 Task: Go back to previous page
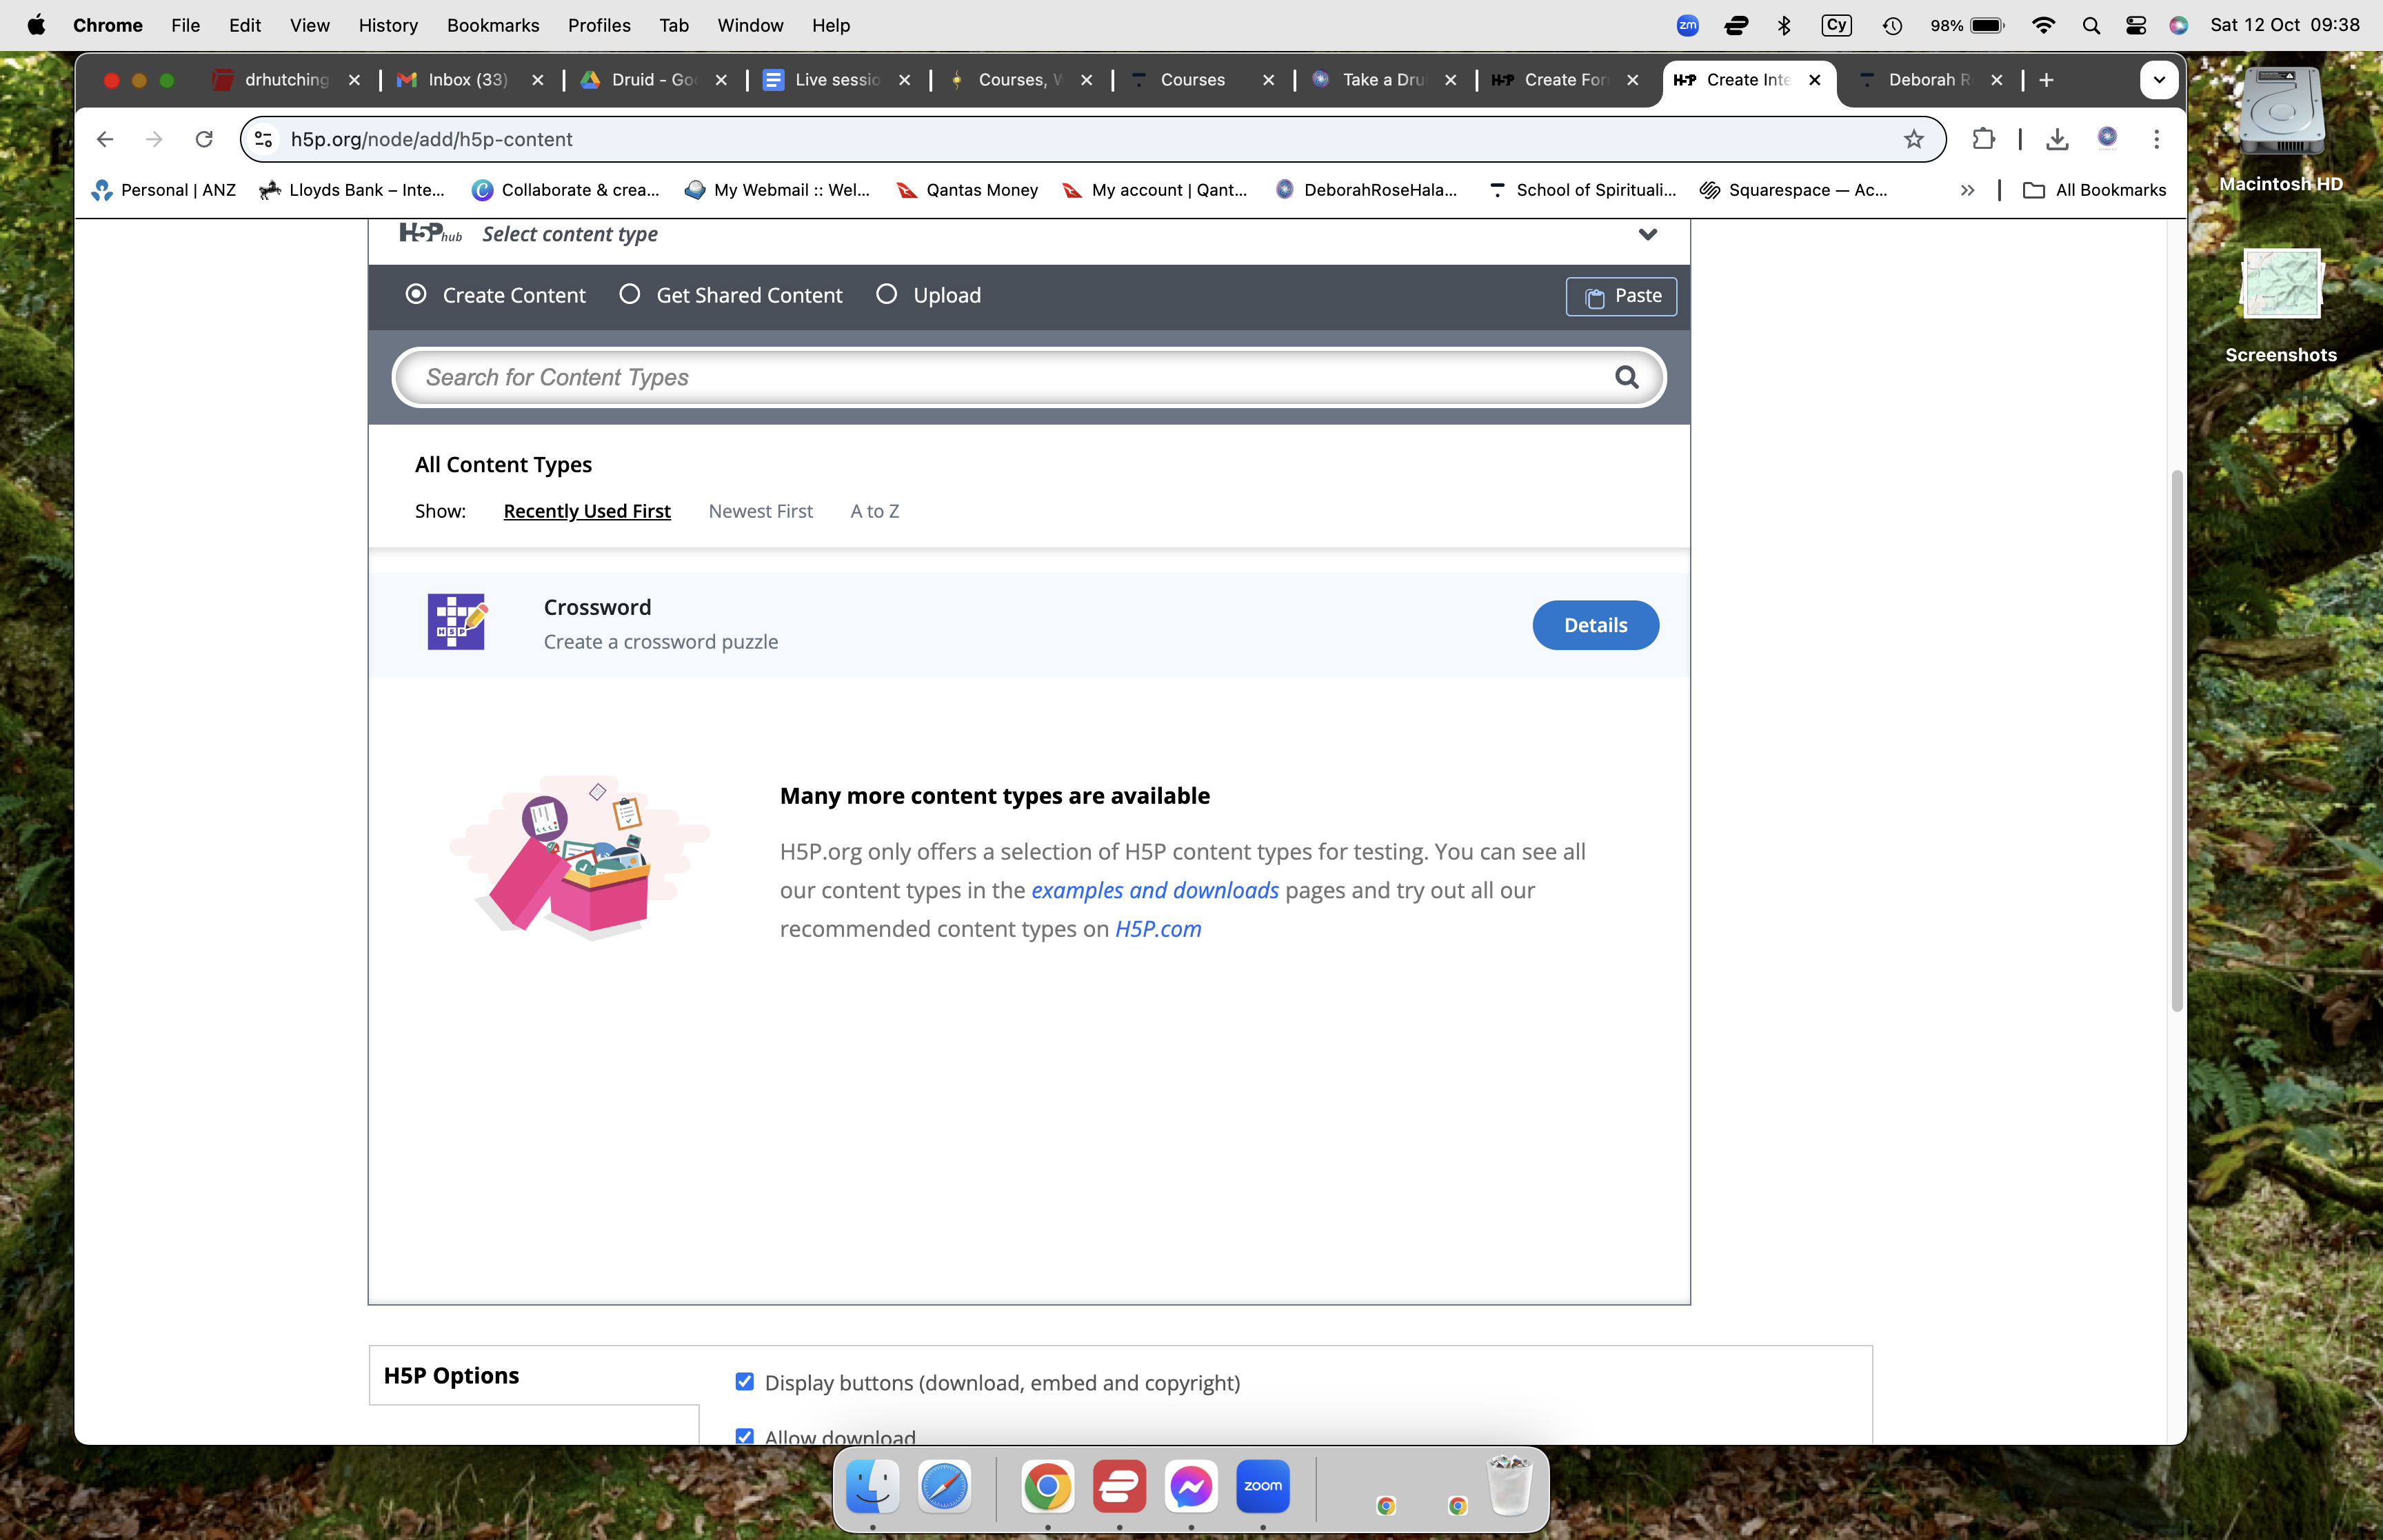[105, 139]
